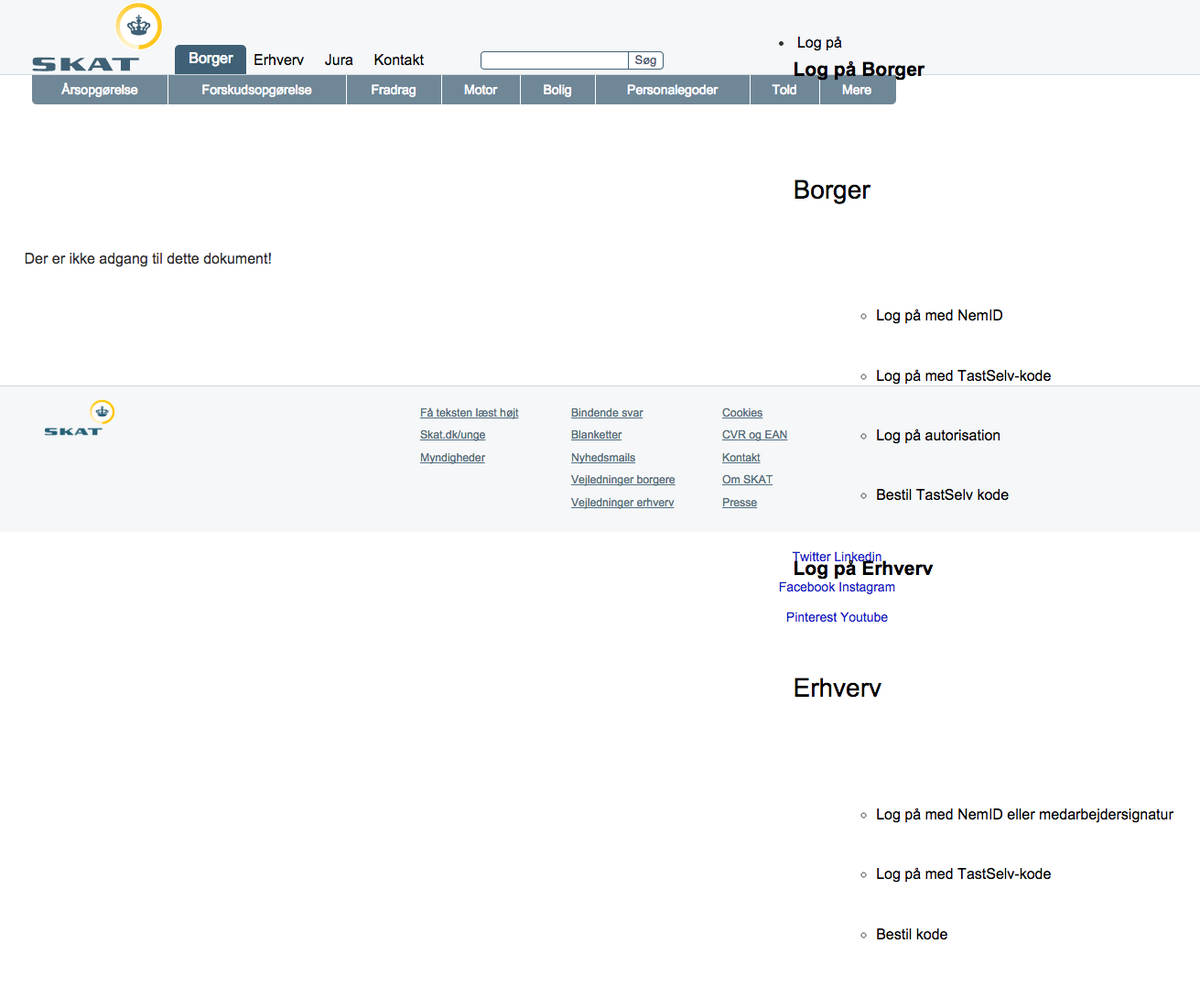Image resolution: width=1200 pixels, height=998 pixels.
Task: Click the Log på Borger heading
Action: coord(859,70)
